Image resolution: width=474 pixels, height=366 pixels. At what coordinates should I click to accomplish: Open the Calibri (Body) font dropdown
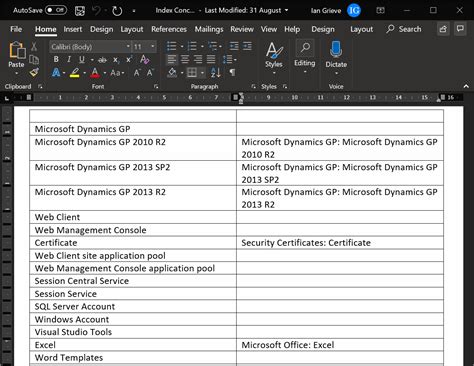coord(128,47)
